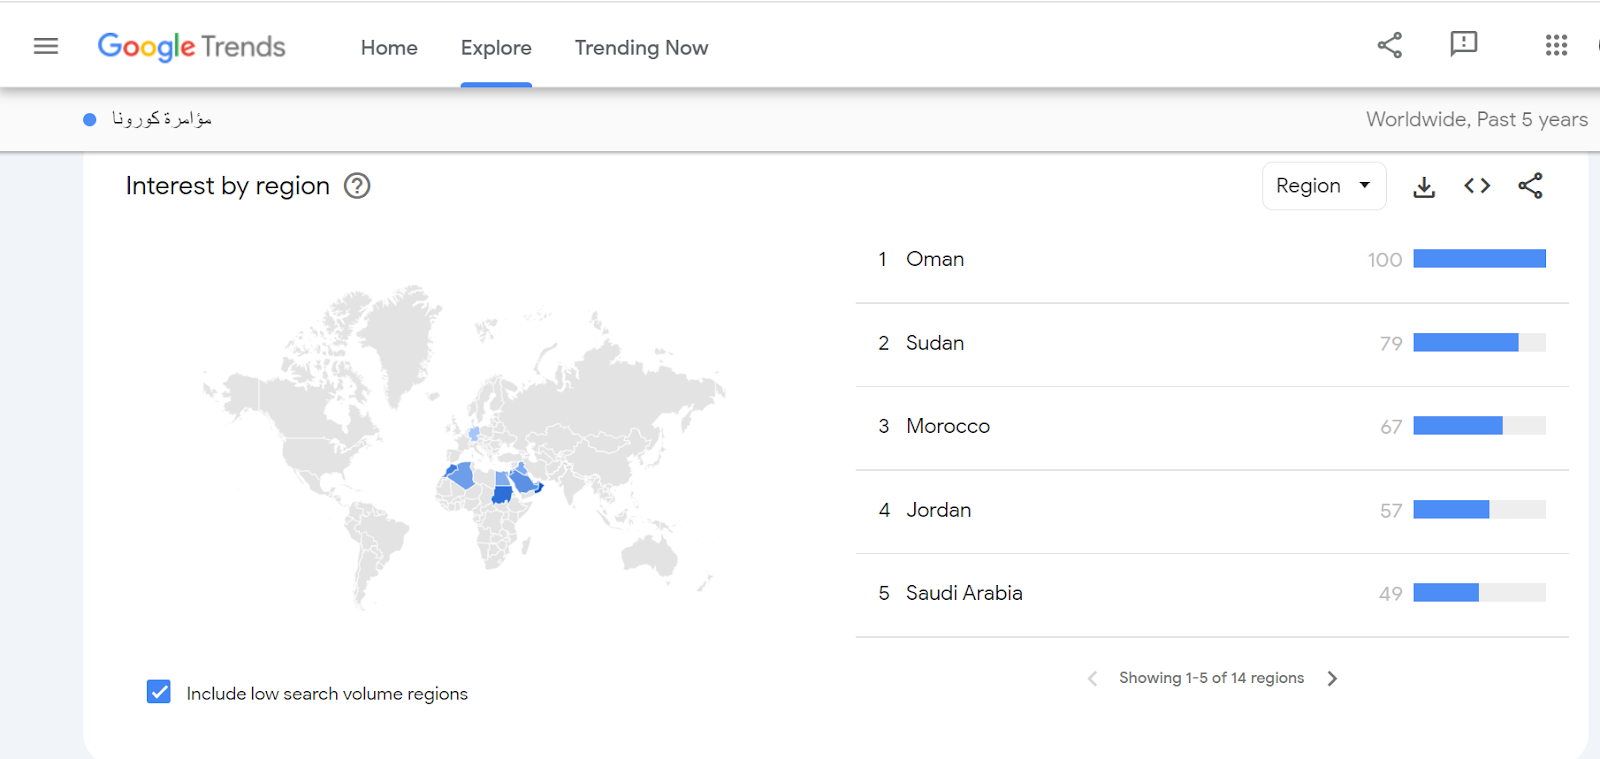Image resolution: width=1600 pixels, height=759 pixels.
Task: Share this page via header share icon
Action: pyautogui.click(x=1389, y=45)
